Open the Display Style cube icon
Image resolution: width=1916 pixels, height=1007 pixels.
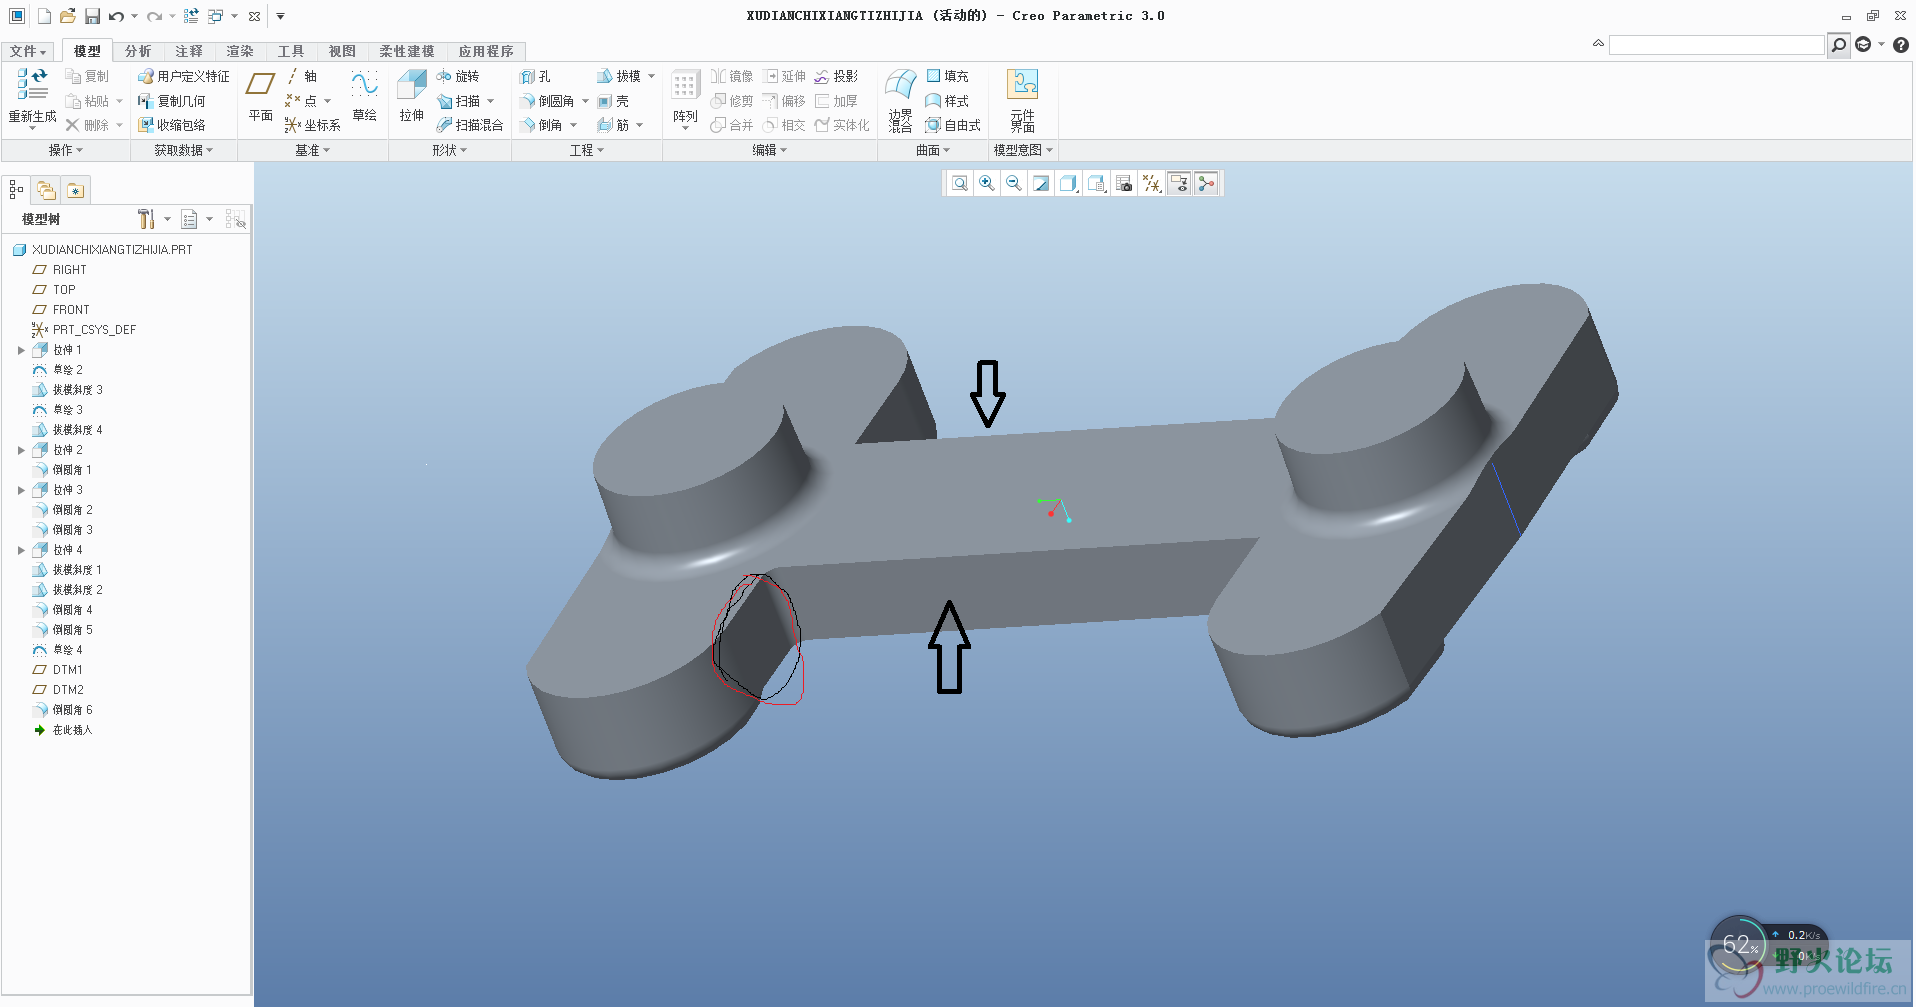click(x=1068, y=183)
